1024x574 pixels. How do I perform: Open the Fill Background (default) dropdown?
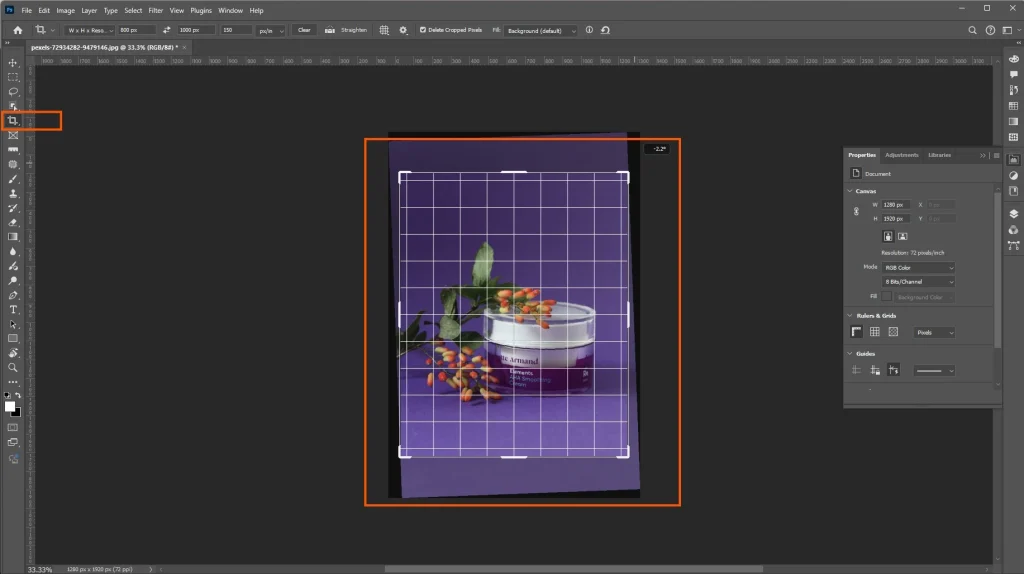point(540,31)
